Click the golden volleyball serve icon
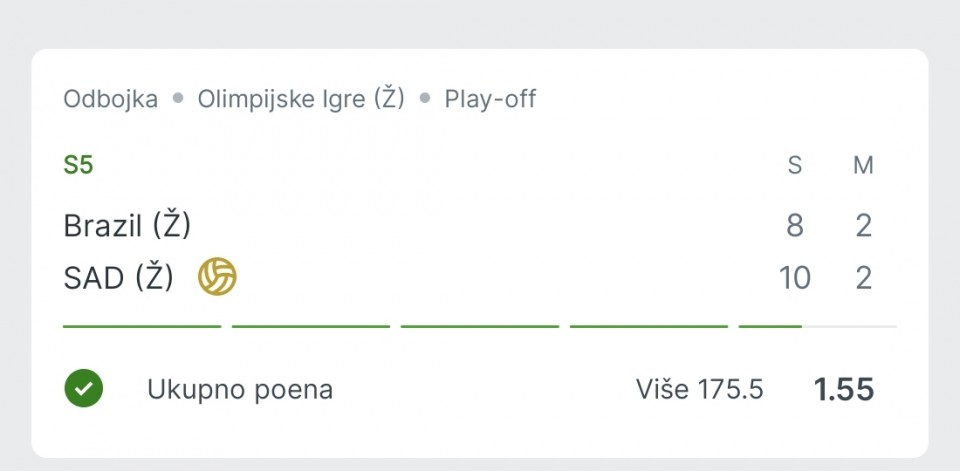 217,277
